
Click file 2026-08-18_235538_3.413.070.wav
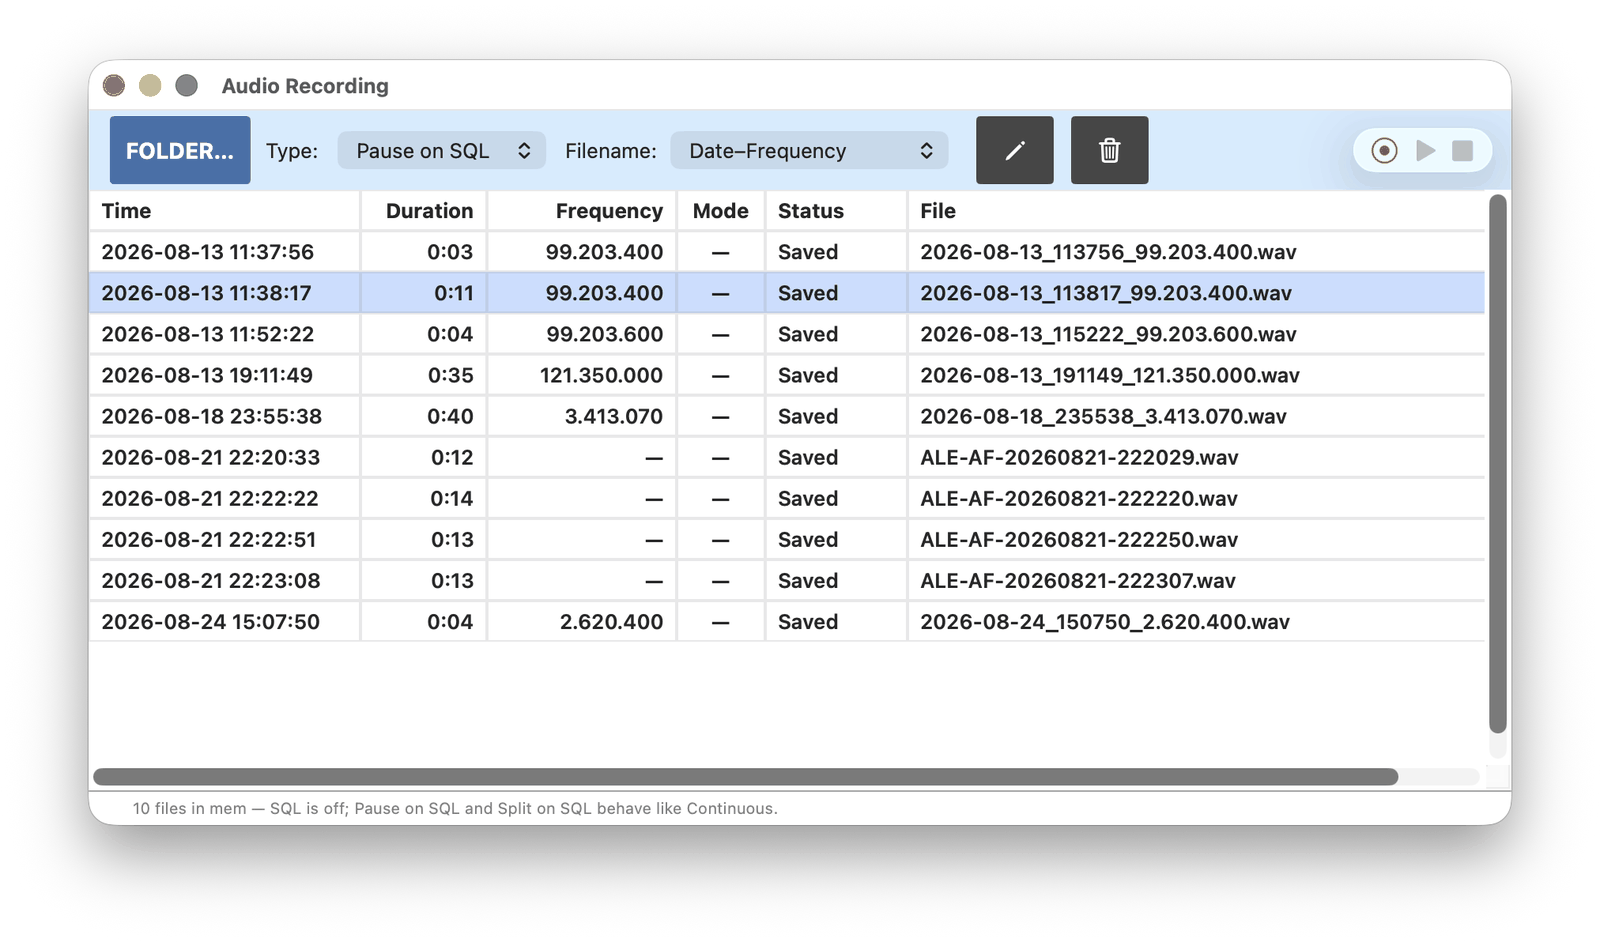point(1103,416)
